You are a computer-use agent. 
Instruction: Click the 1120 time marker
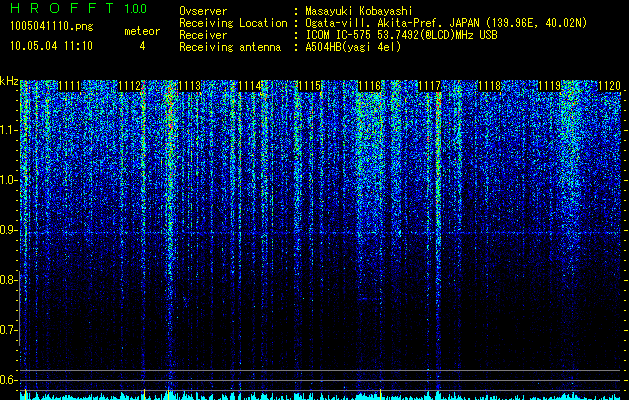pos(610,86)
